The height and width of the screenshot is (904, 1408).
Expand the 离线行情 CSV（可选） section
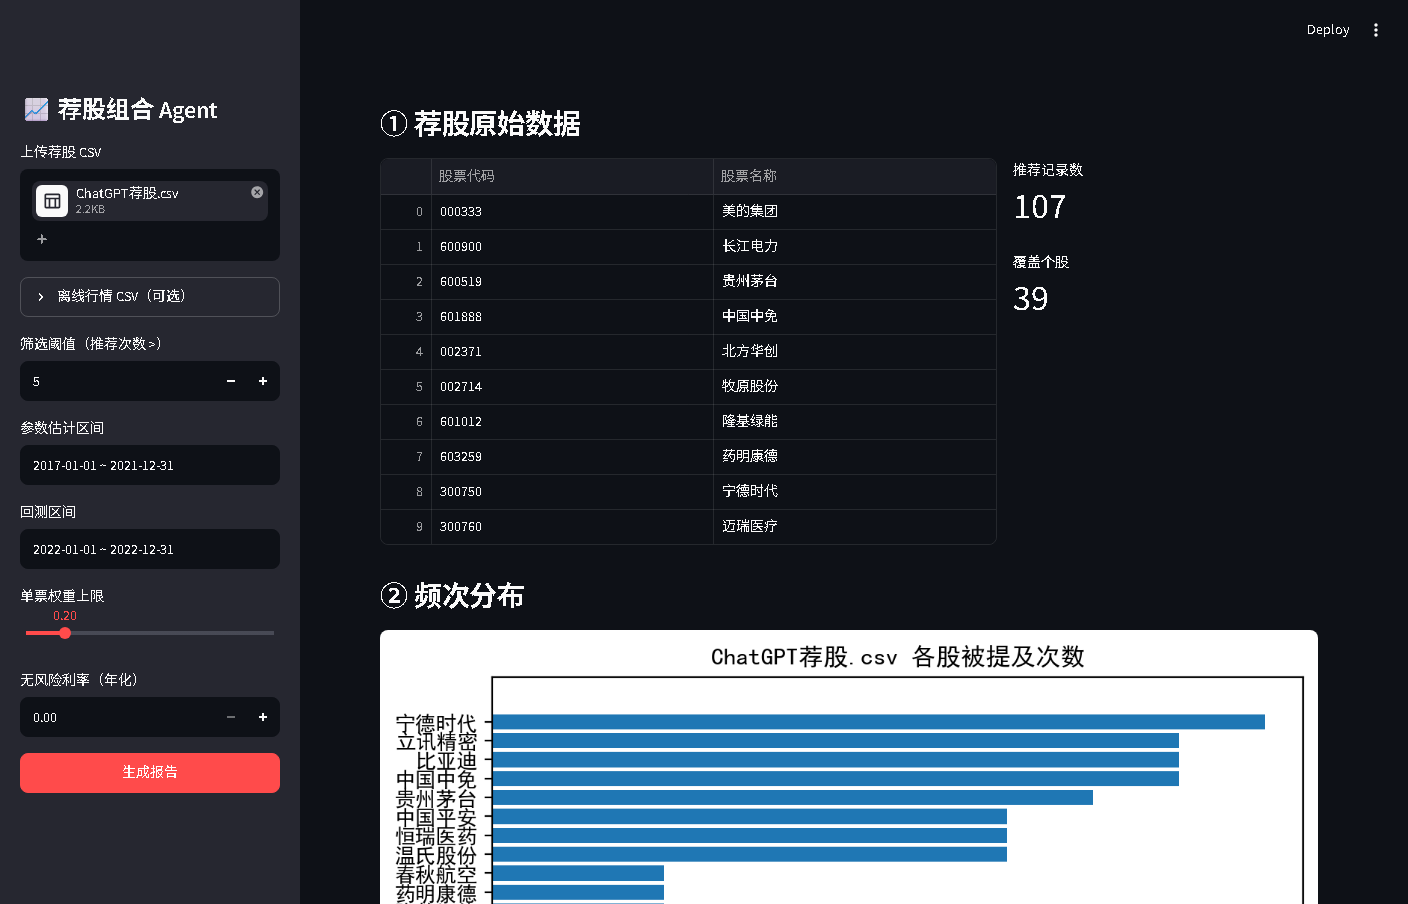coord(150,297)
